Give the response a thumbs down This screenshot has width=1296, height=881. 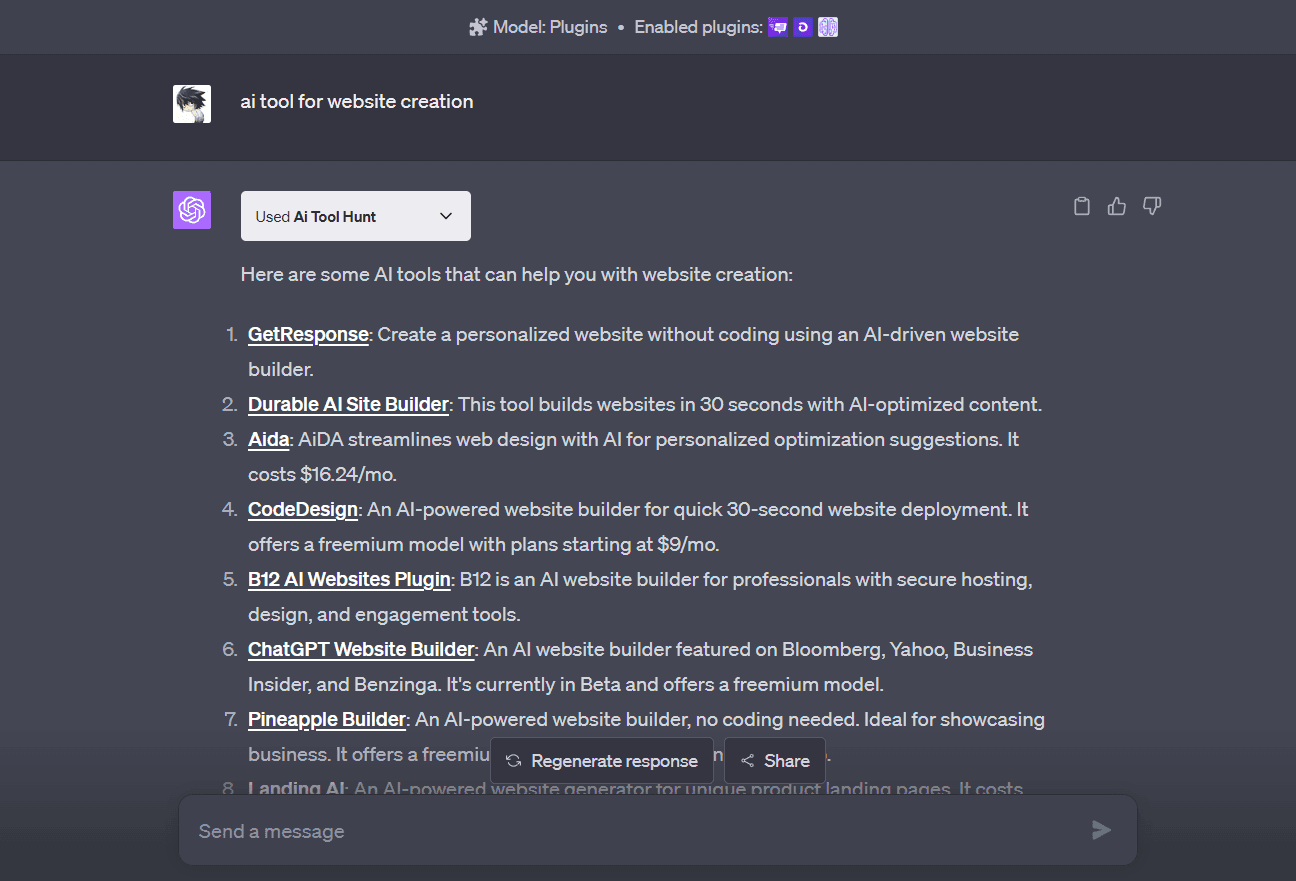[x=1152, y=207]
